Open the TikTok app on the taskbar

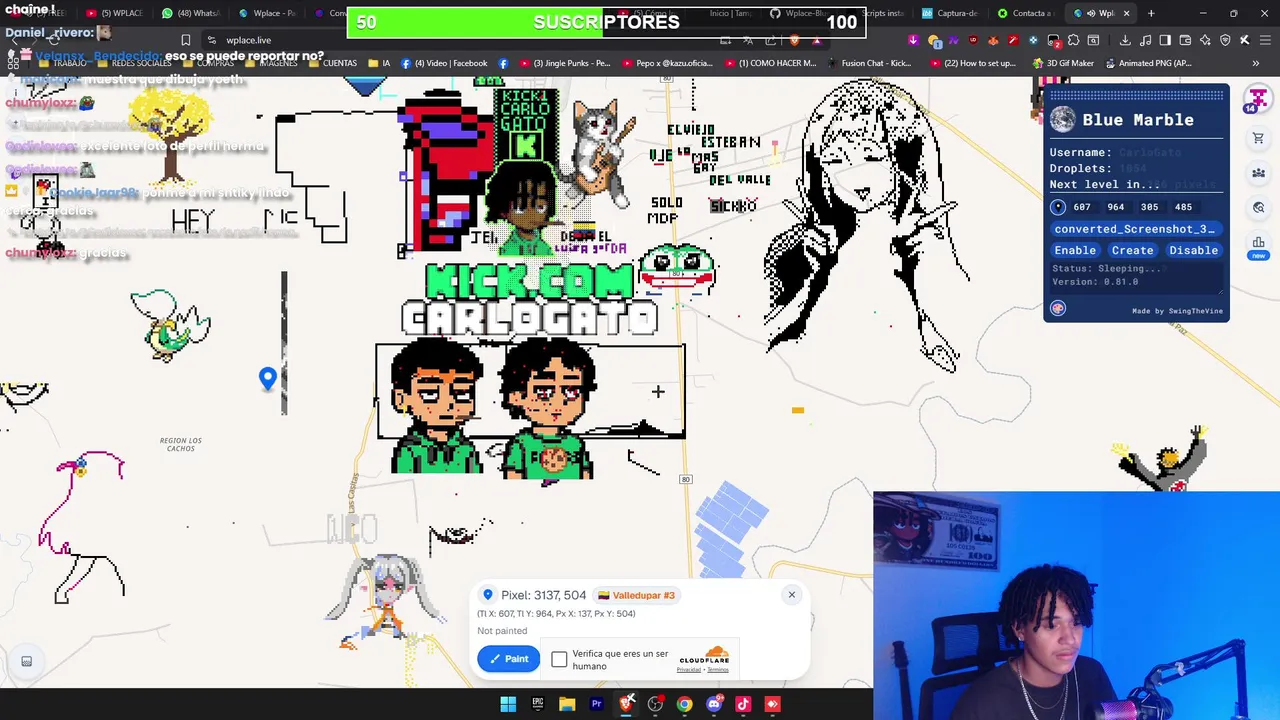point(743,704)
